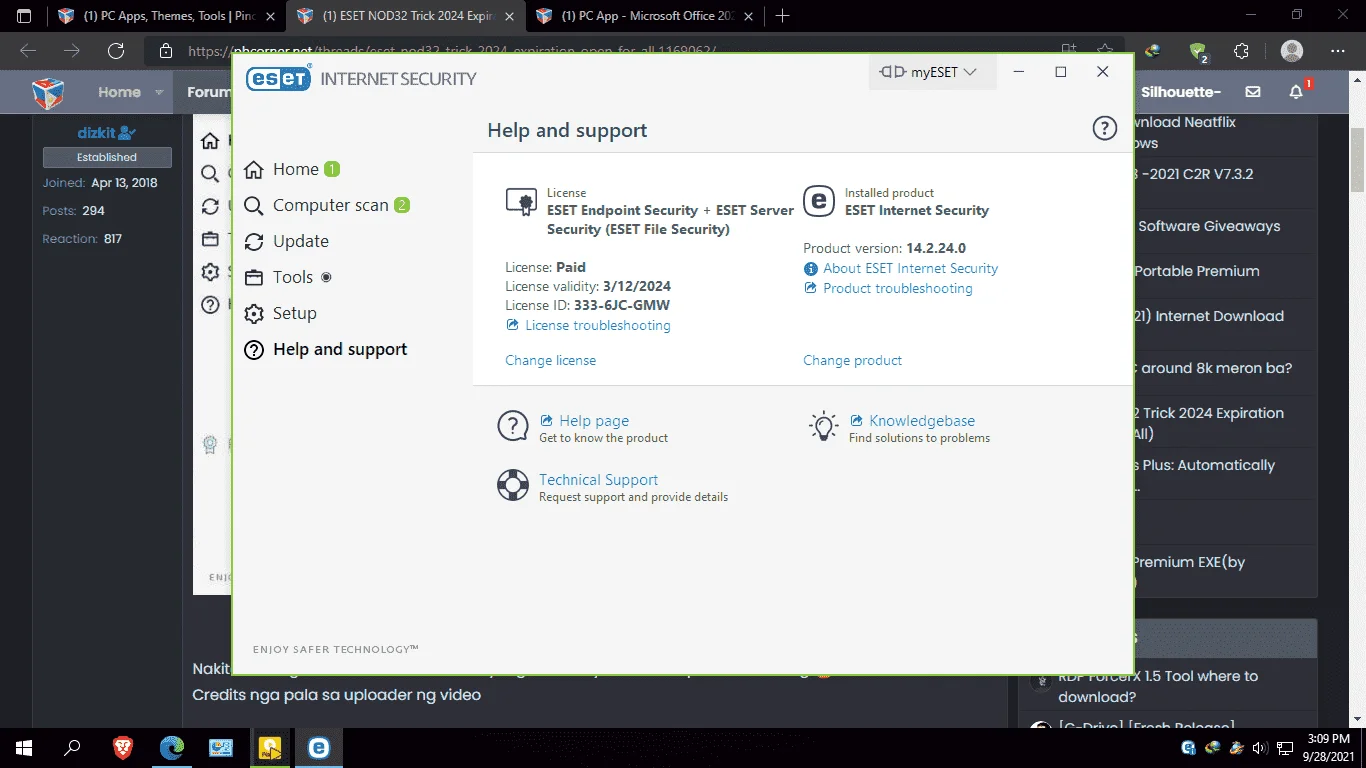Click the Setup gear icon in ESET
The width and height of the screenshot is (1366, 768).
click(254, 313)
